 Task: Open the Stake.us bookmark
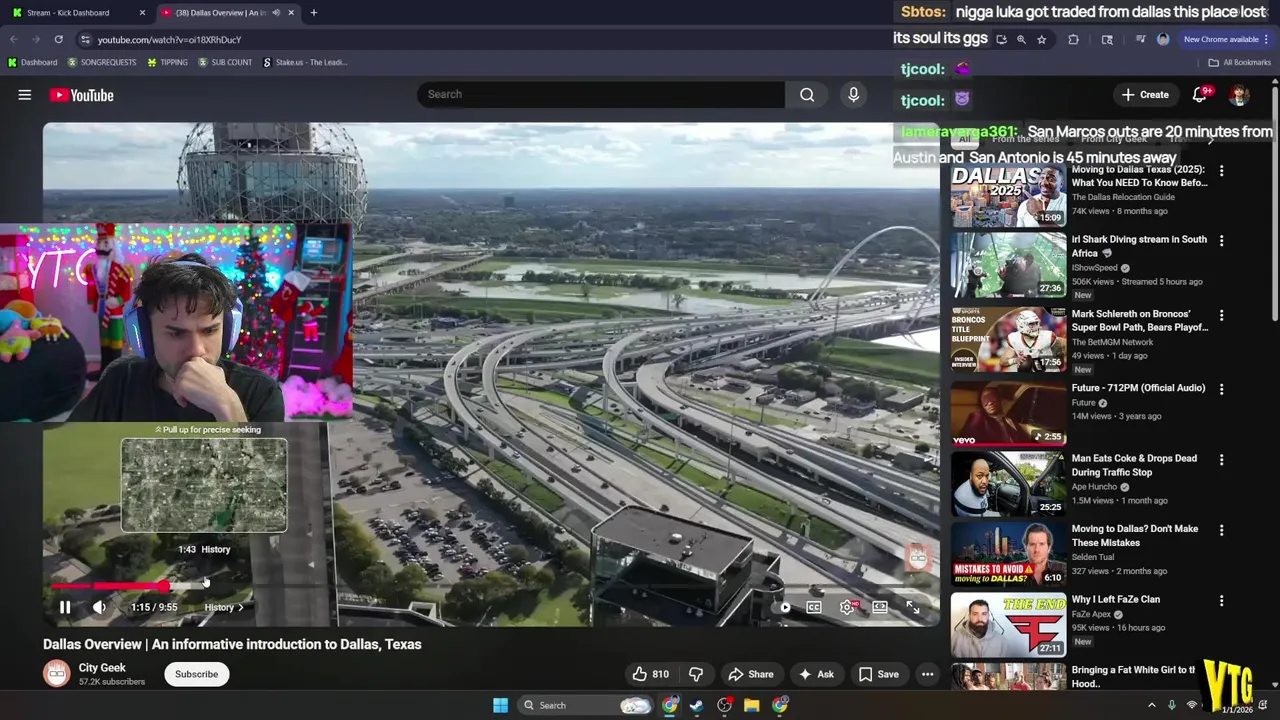pyautogui.click(x=305, y=62)
